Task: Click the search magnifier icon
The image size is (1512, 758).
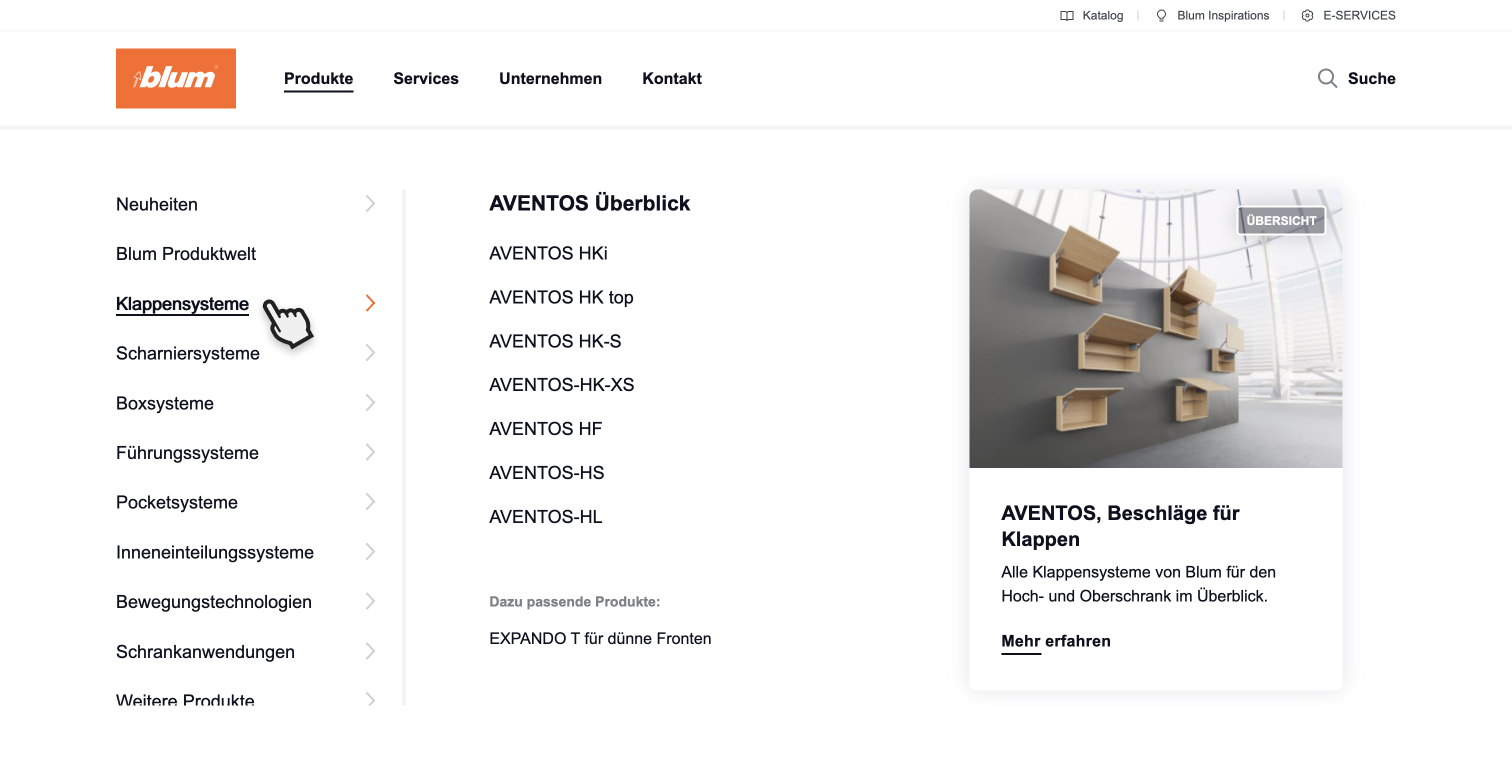Action: tap(1327, 78)
